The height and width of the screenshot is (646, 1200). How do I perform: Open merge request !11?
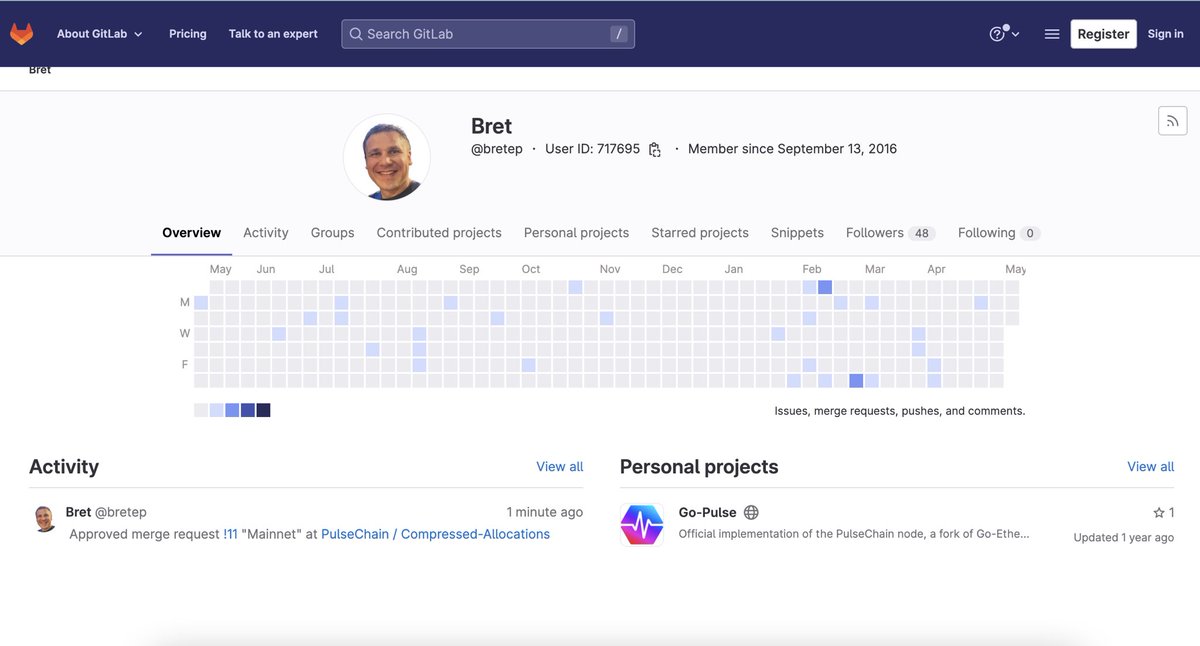pyautogui.click(x=229, y=533)
